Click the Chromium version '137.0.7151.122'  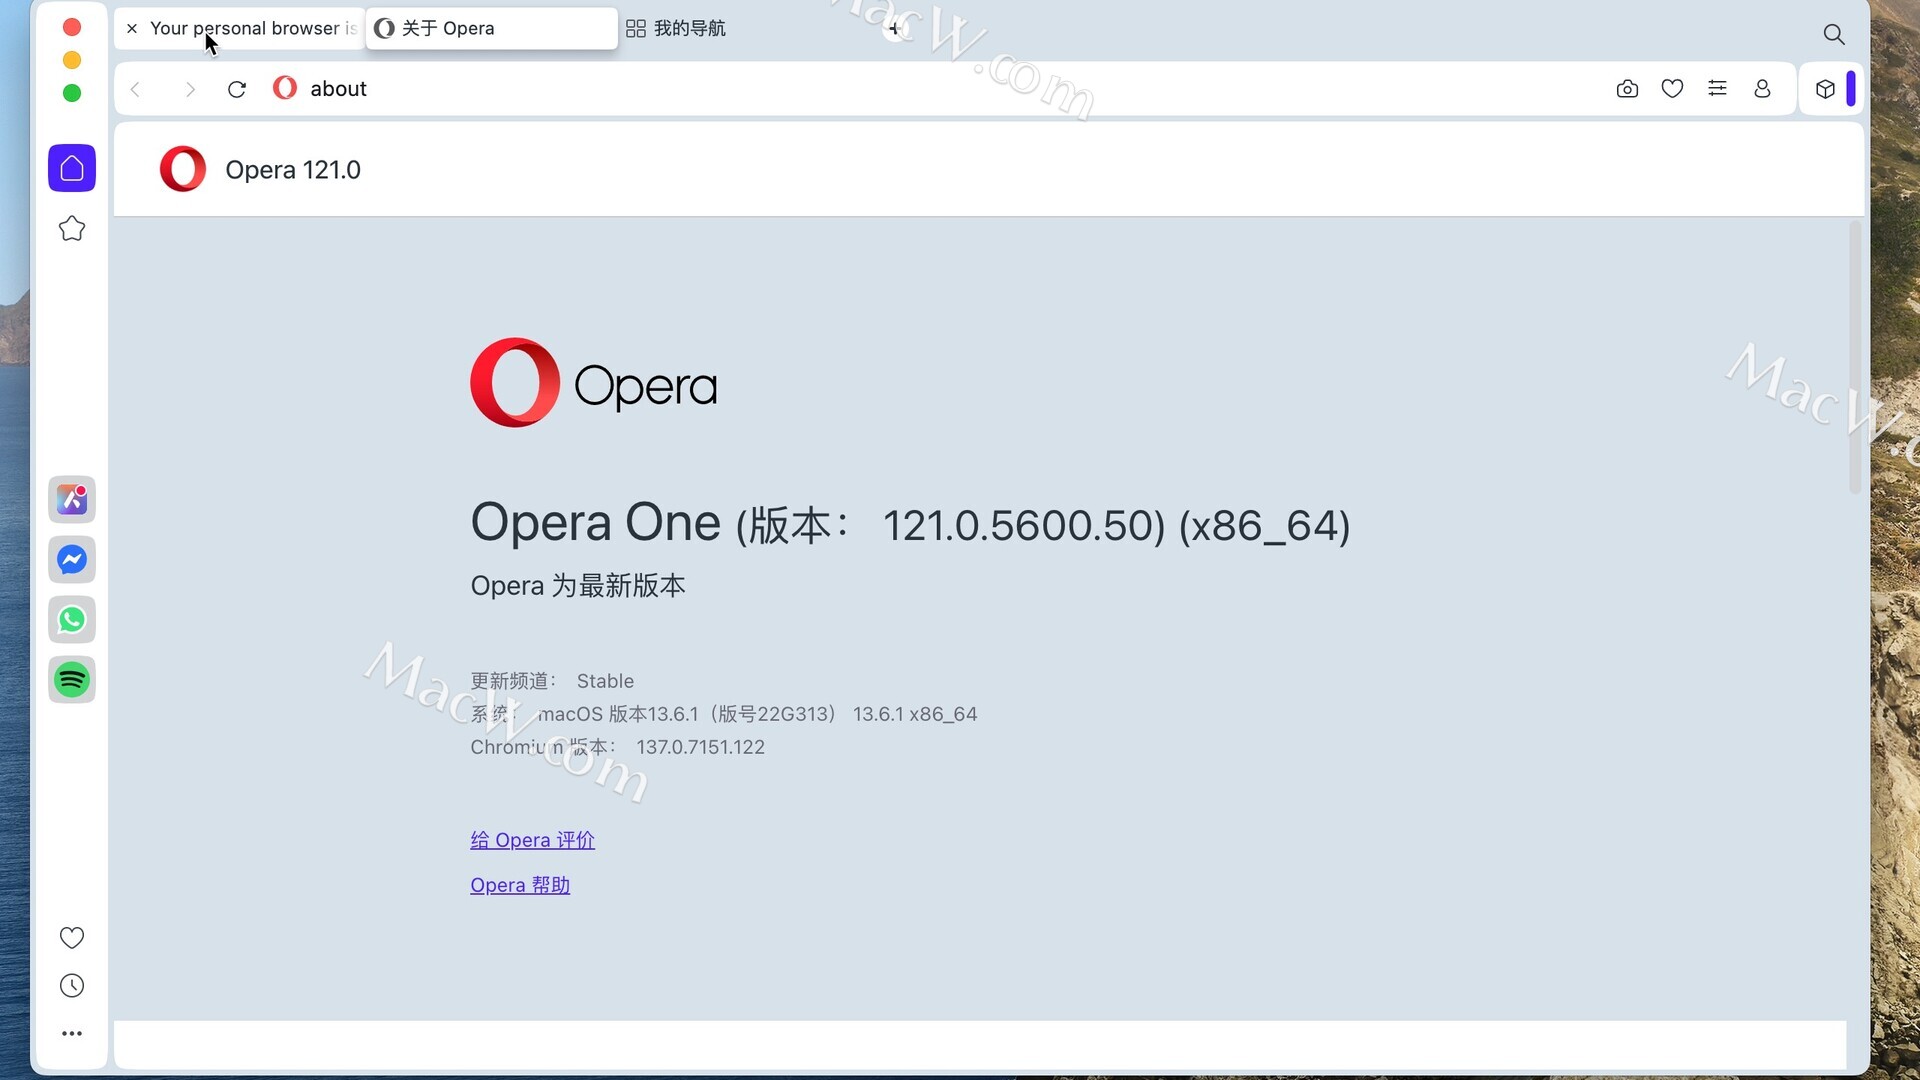click(x=700, y=747)
